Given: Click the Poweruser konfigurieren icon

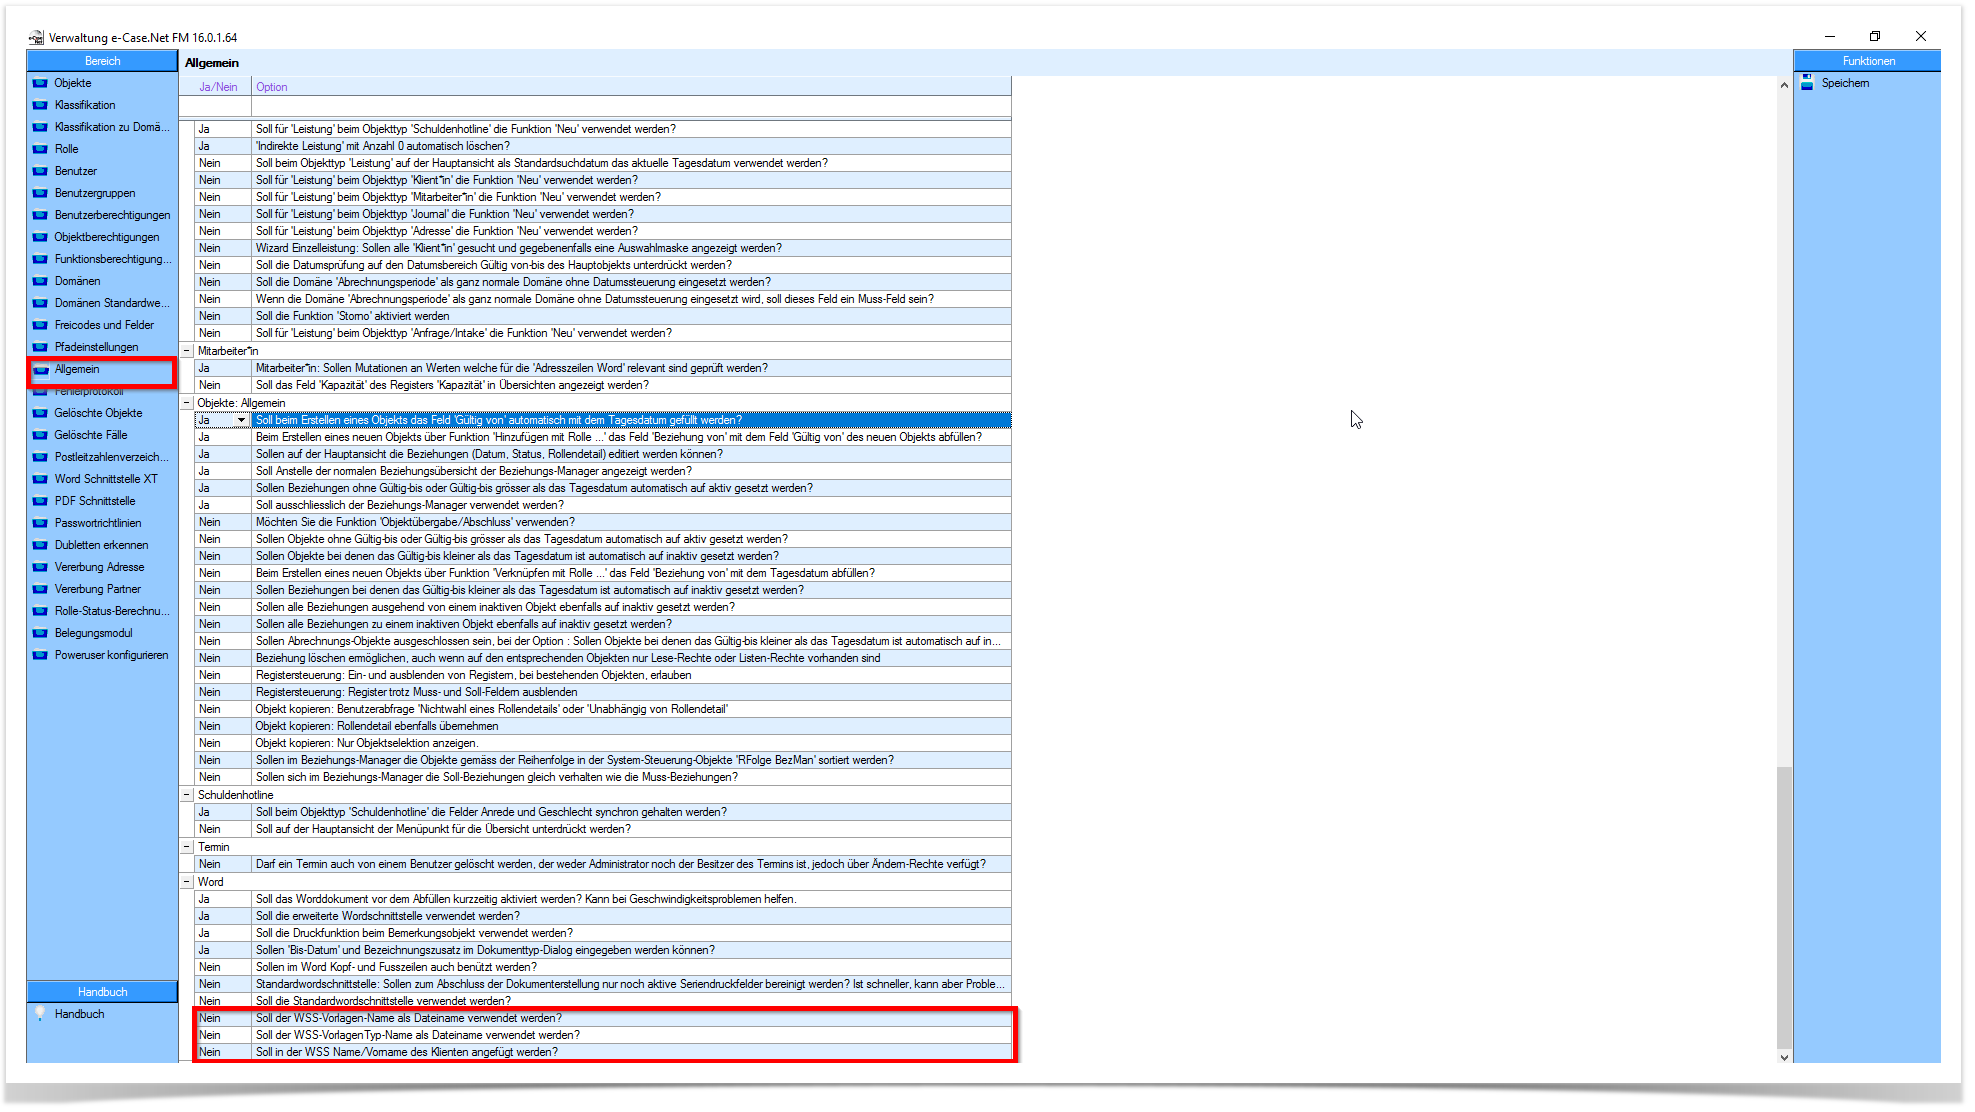Looking at the screenshot, I should click(x=40, y=655).
